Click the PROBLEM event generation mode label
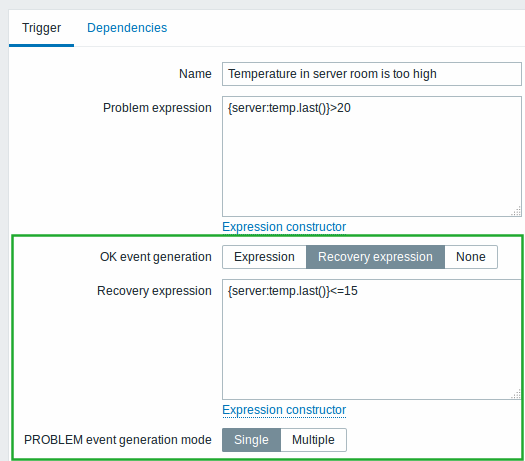Screen dimensions: 525x461 (118, 440)
